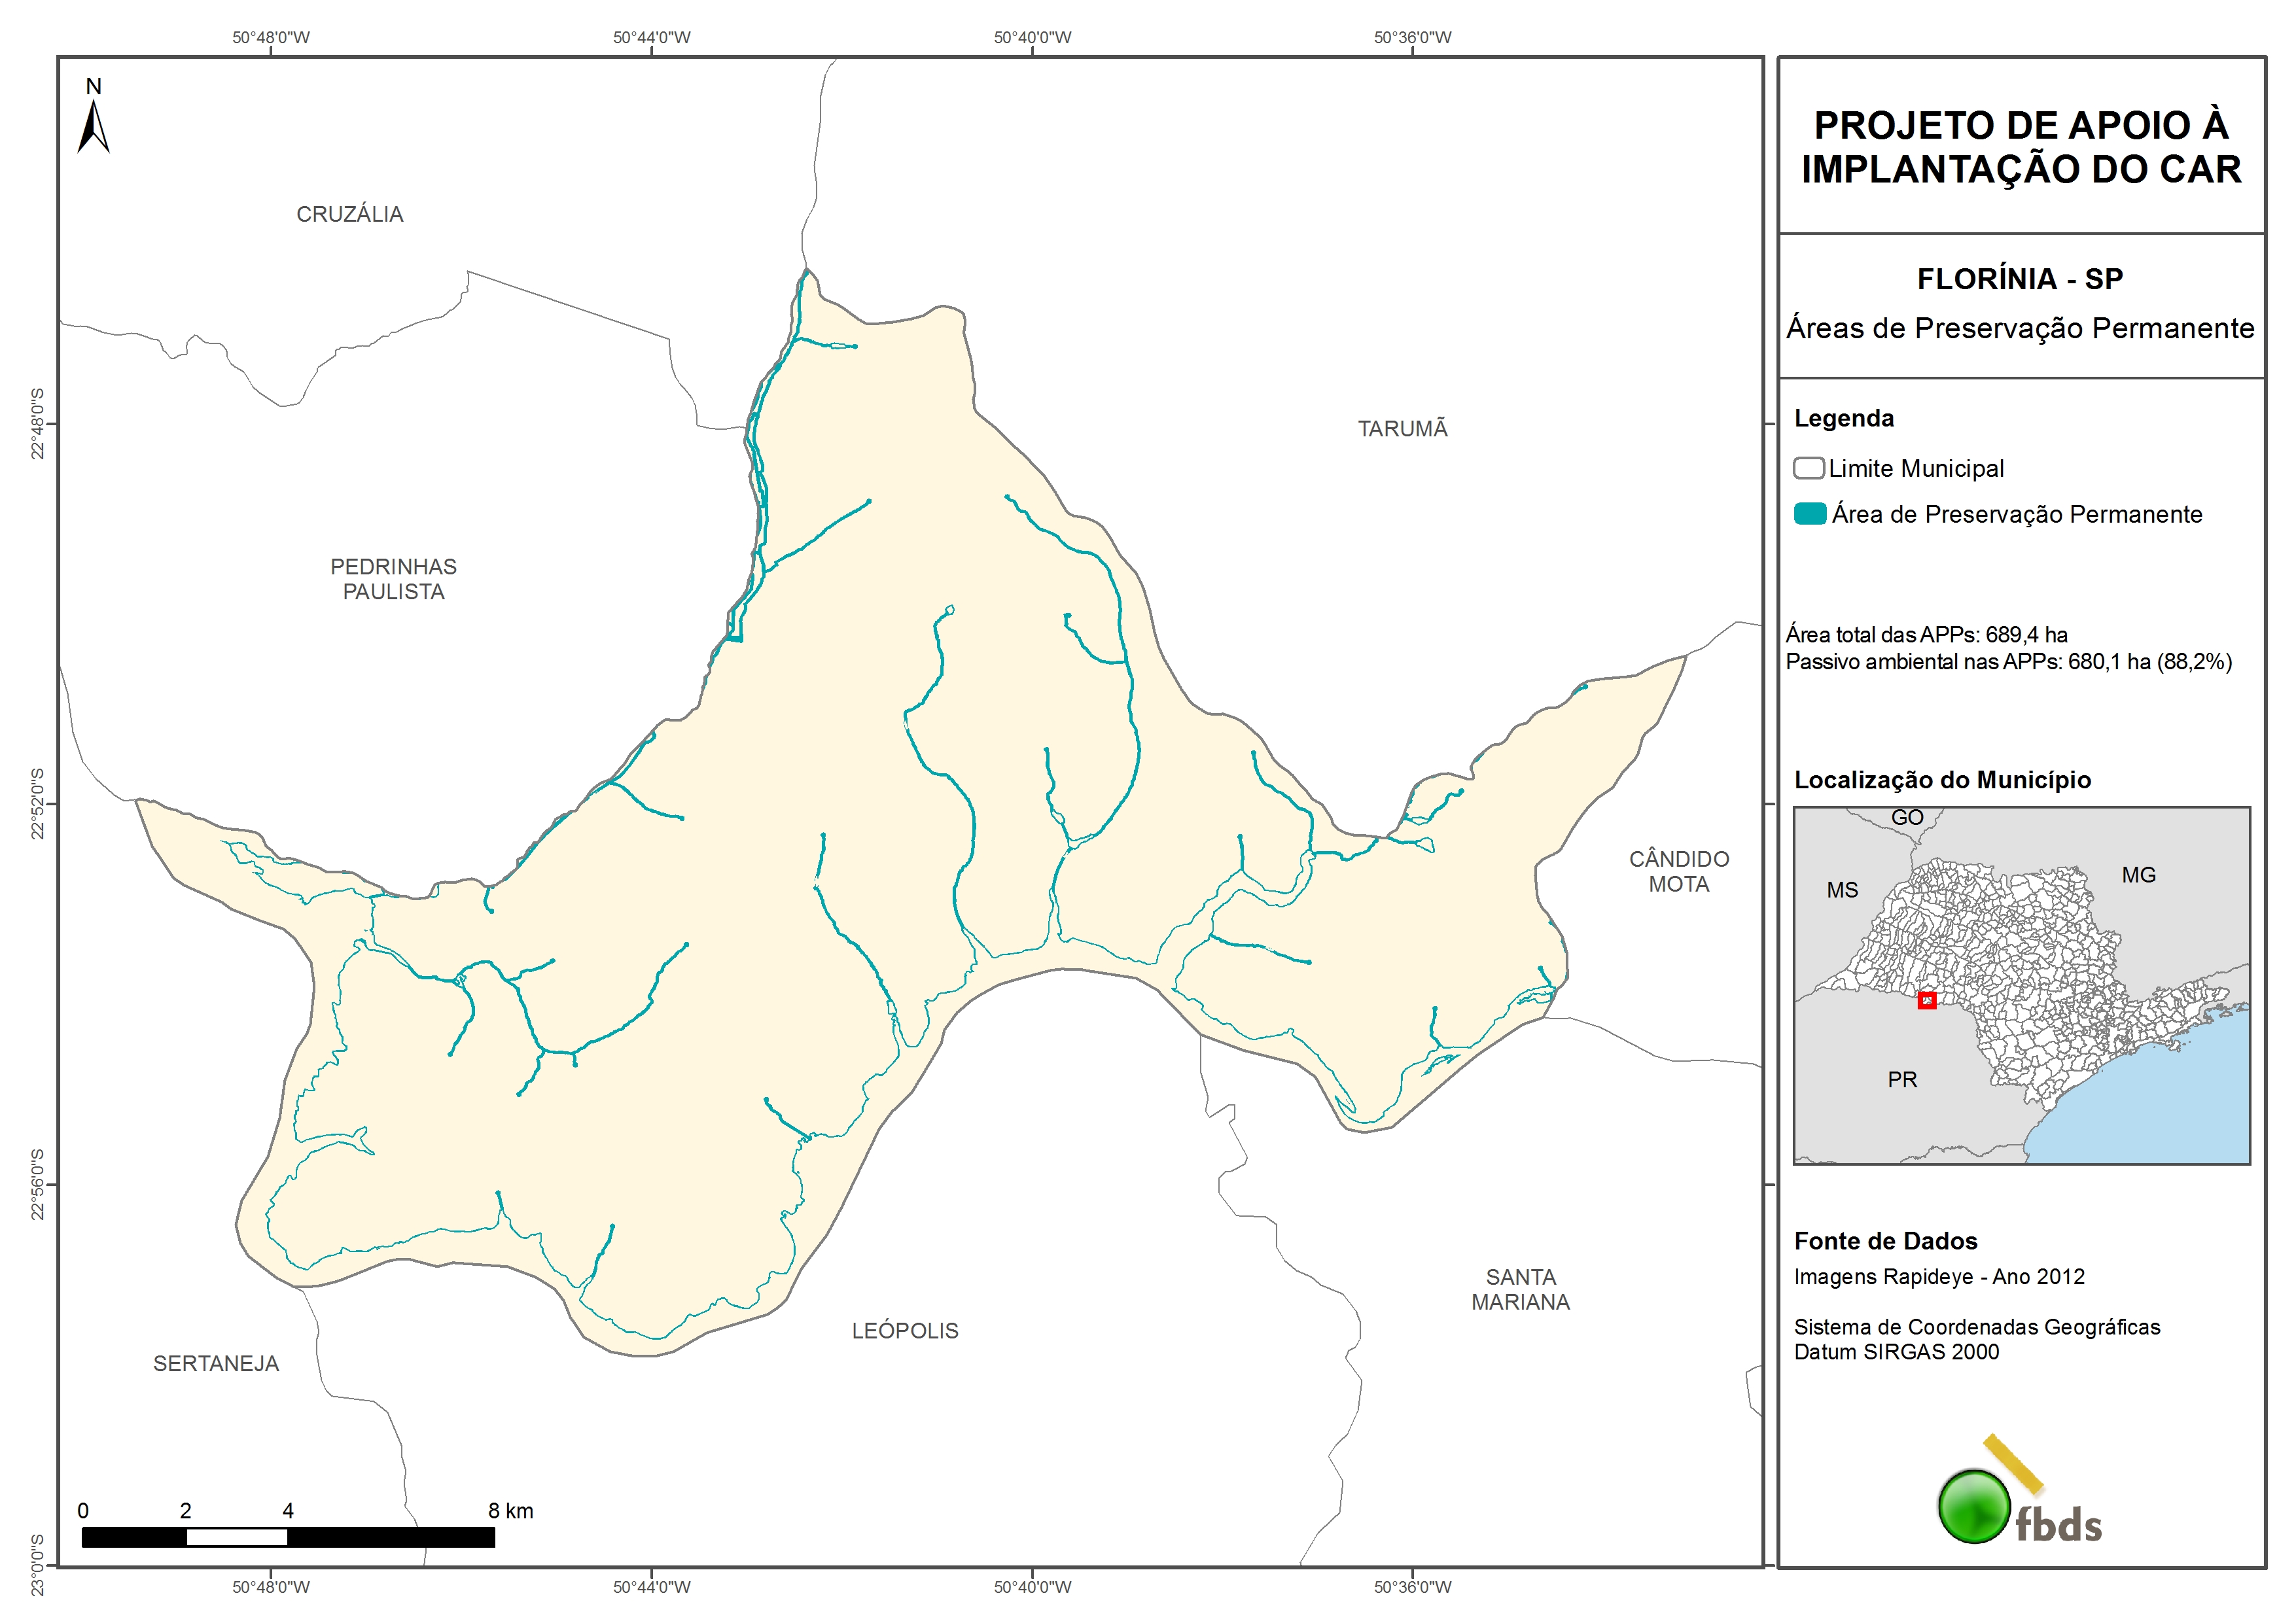Click the PEDRINHAS PAULISTA label on map
The width and height of the screenshot is (2296, 1623).
pyautogui.click(x=393, y=579)
